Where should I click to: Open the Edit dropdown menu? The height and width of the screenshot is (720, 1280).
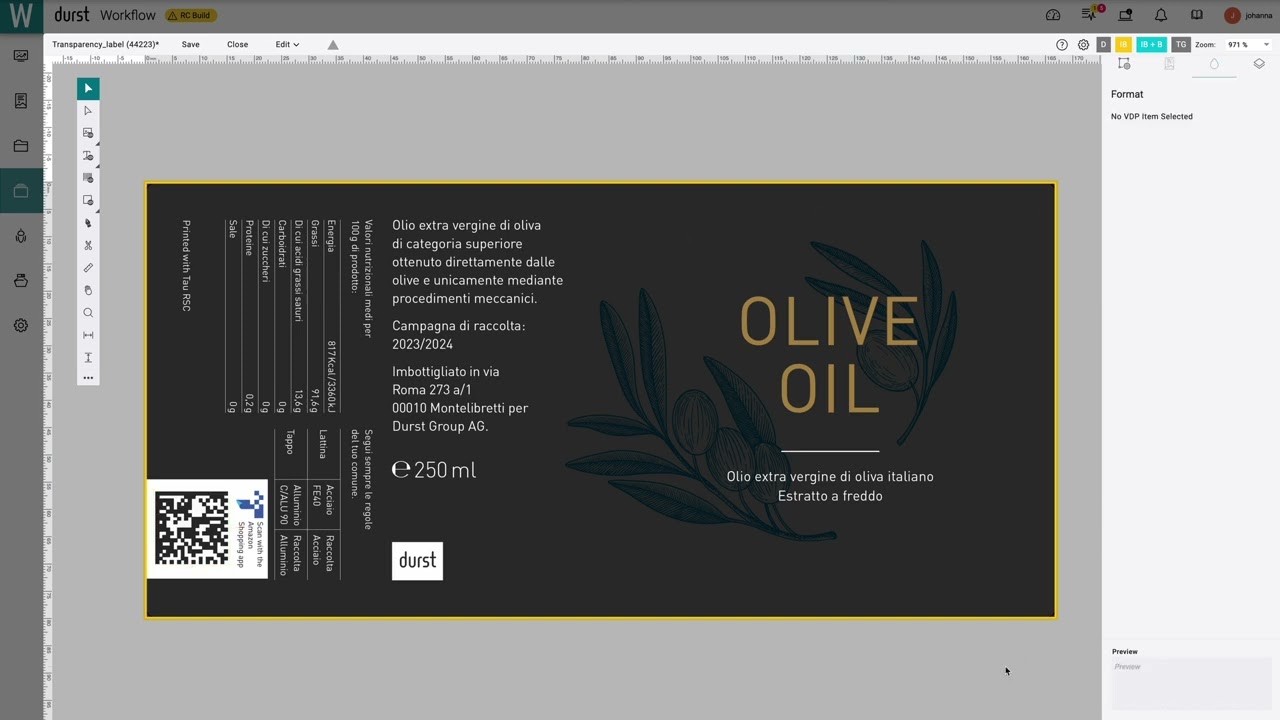pos(287,45)
